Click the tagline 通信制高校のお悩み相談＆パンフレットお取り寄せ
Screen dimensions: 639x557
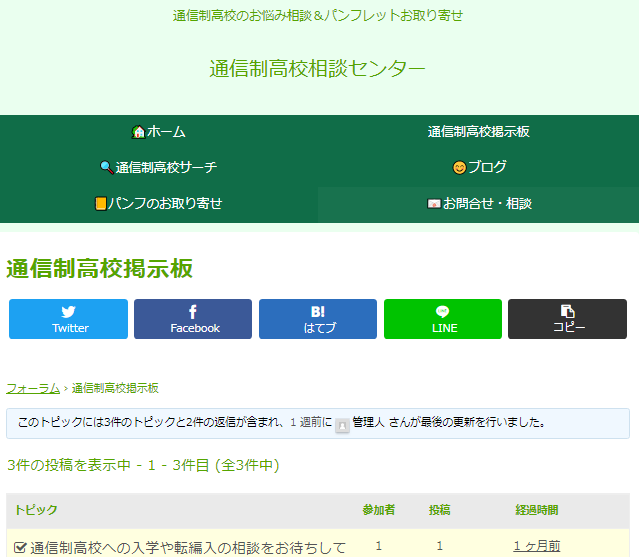[x=318, y=15]
